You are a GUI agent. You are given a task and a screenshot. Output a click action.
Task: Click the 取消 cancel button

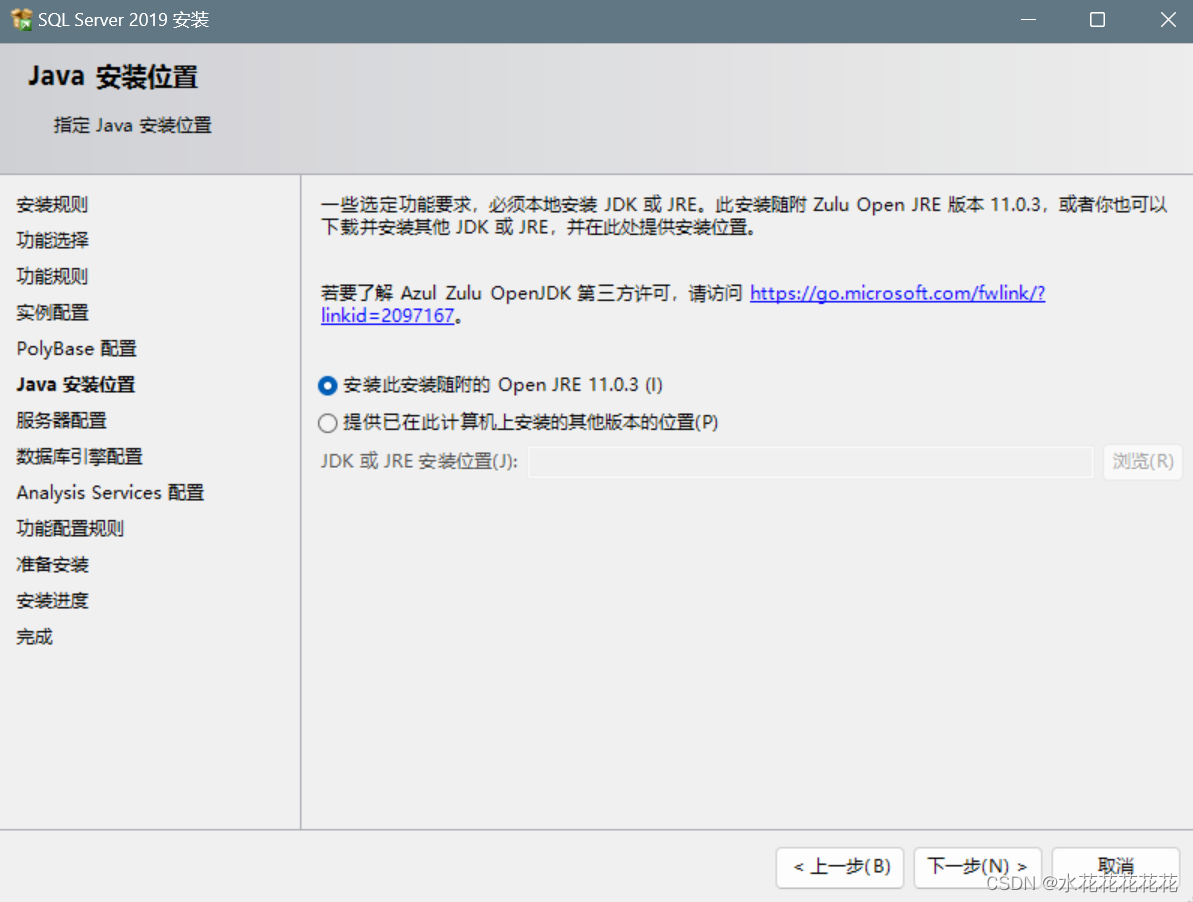(1115, 867)
